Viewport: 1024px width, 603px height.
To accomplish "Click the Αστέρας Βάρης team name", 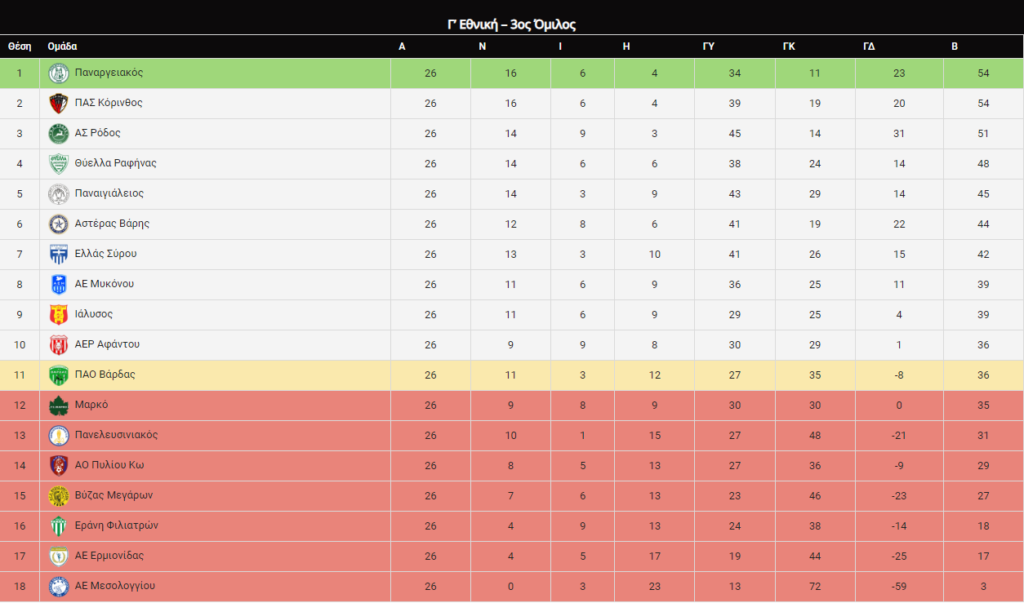I will click(112, 224).
